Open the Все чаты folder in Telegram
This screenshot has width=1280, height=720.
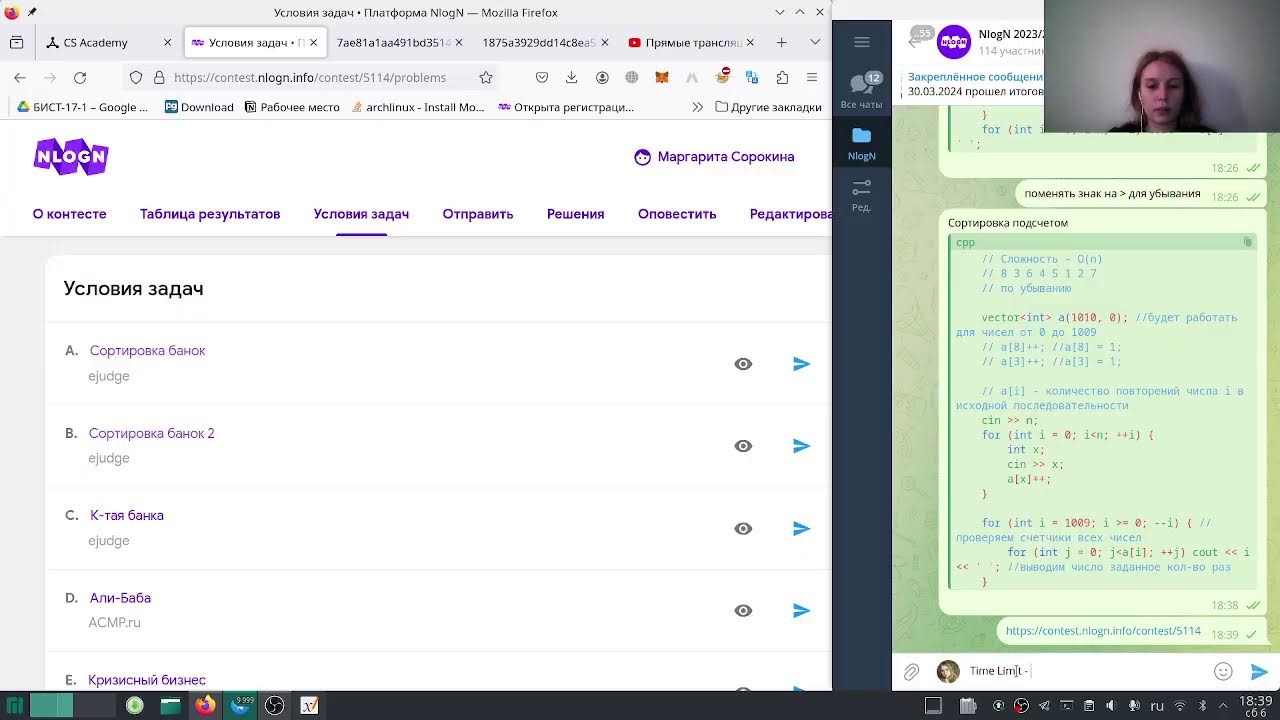[x=861, y=91]
